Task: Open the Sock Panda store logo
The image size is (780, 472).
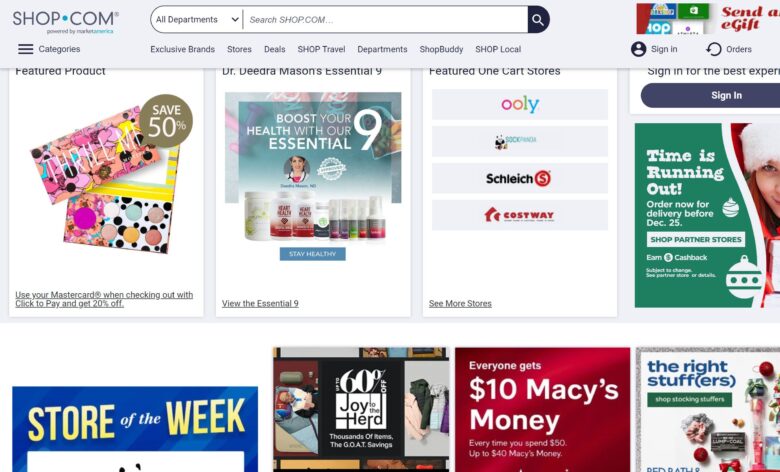Action: pos(520,141)
